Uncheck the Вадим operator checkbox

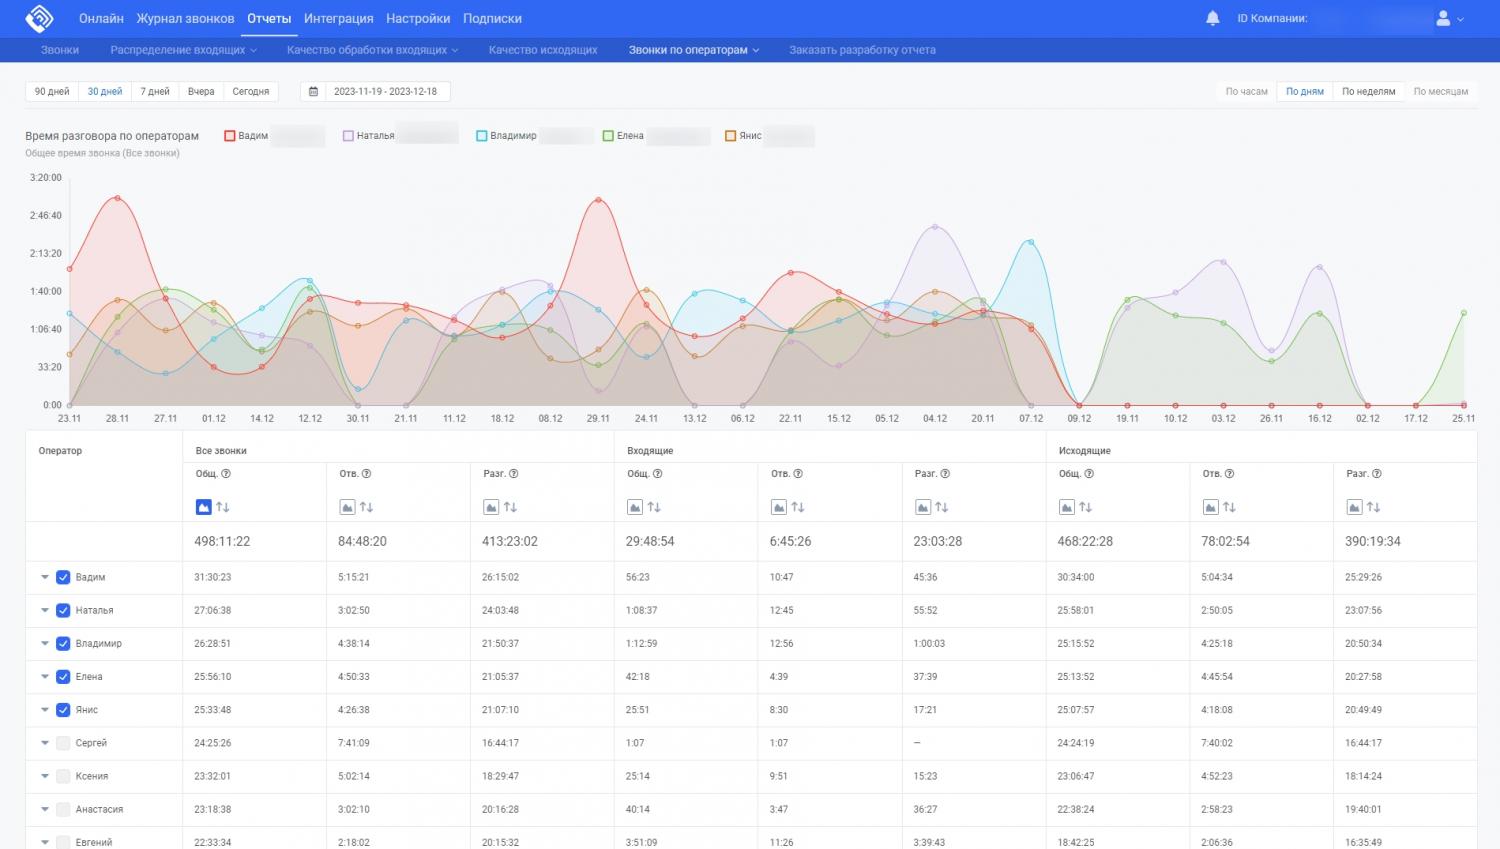[63, 577]
